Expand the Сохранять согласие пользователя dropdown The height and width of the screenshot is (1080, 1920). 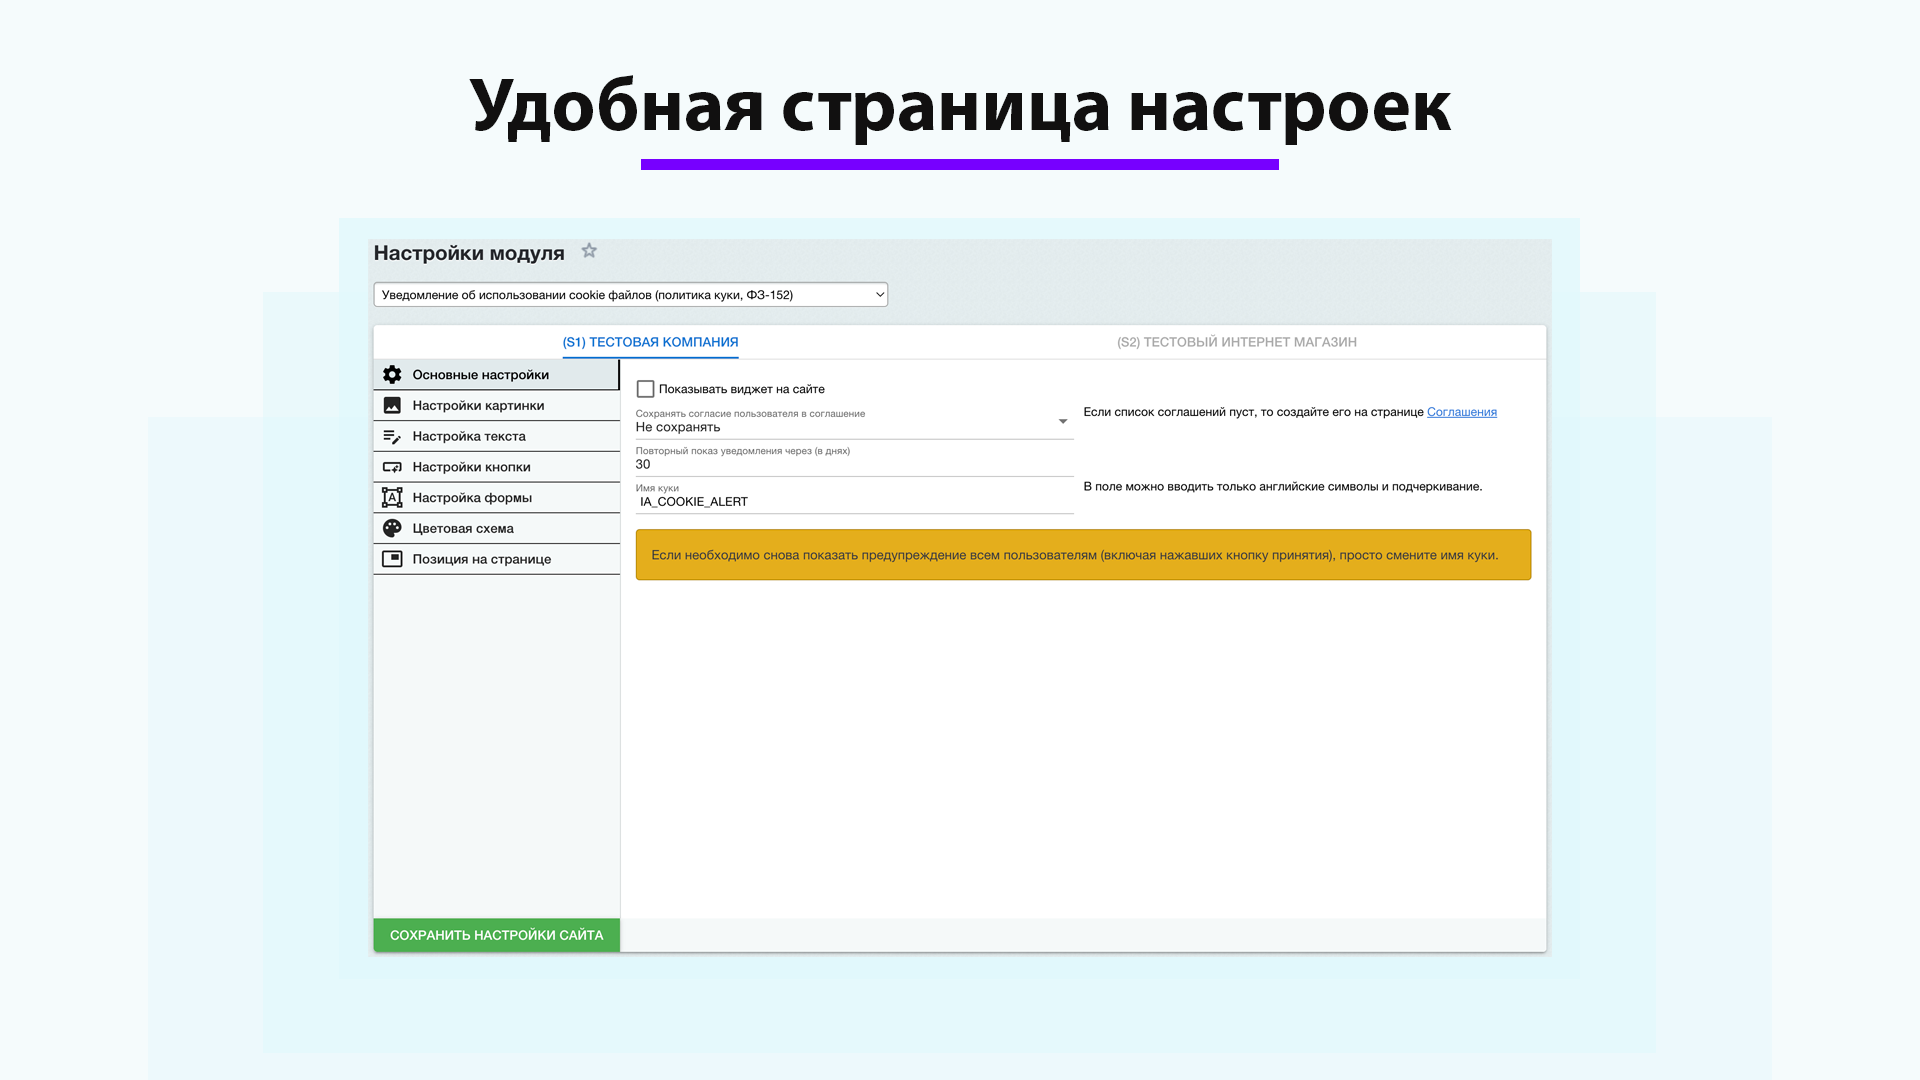point(1061,421)
